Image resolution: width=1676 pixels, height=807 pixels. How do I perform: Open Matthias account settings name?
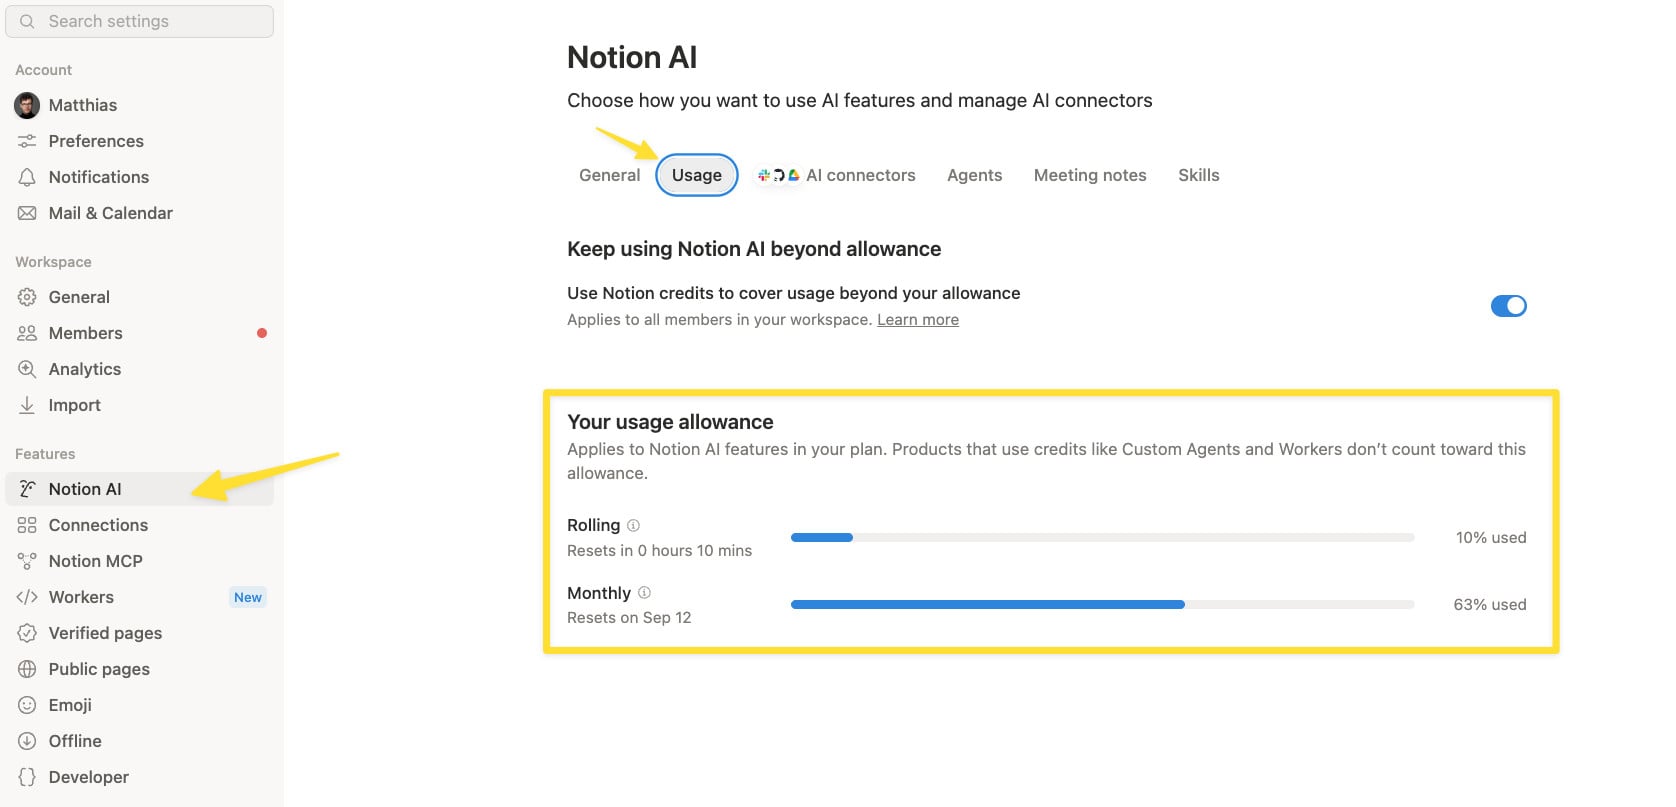point(83,105)
